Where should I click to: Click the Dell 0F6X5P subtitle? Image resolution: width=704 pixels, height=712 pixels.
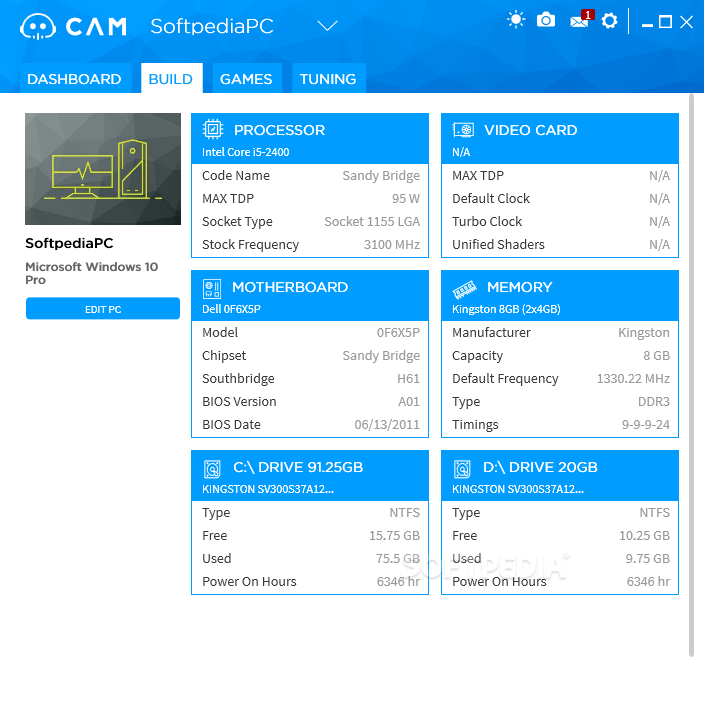tap(231, 309)
